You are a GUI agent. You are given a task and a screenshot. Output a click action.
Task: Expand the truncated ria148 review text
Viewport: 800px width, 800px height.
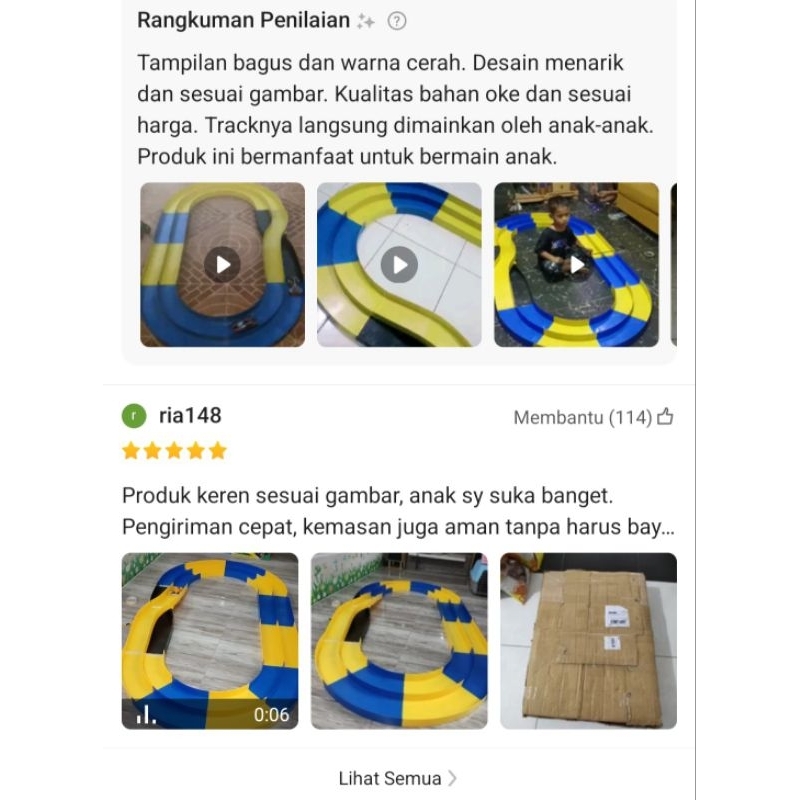click(x=398, y=511)
